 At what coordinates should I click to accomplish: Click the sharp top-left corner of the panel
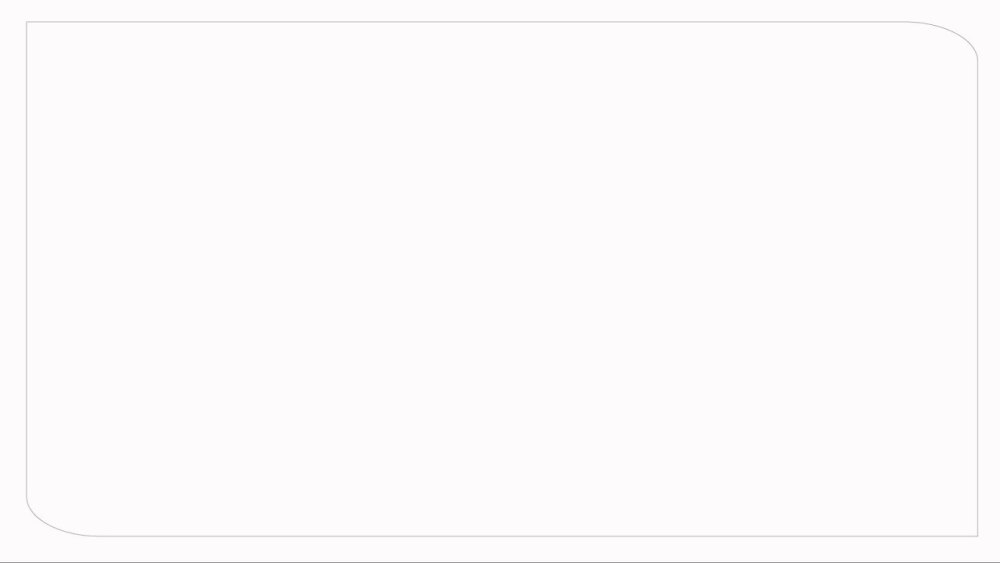pyautogui.click(x=27, y=22)
